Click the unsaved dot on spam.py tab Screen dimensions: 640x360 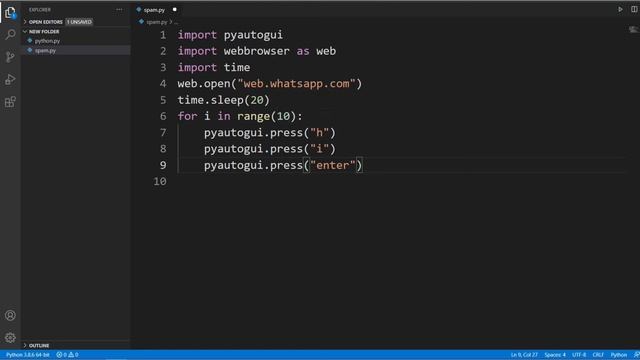tap(174, 9)
